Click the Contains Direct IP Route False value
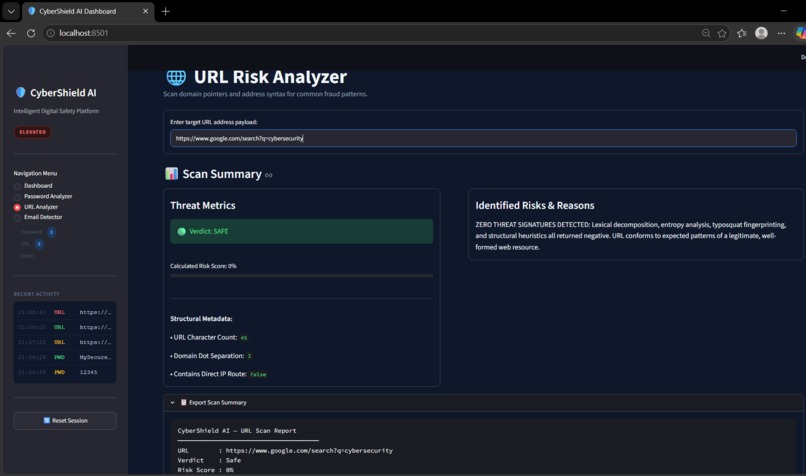806x476 pixels. pyautogui.click(x=258, y=374)
